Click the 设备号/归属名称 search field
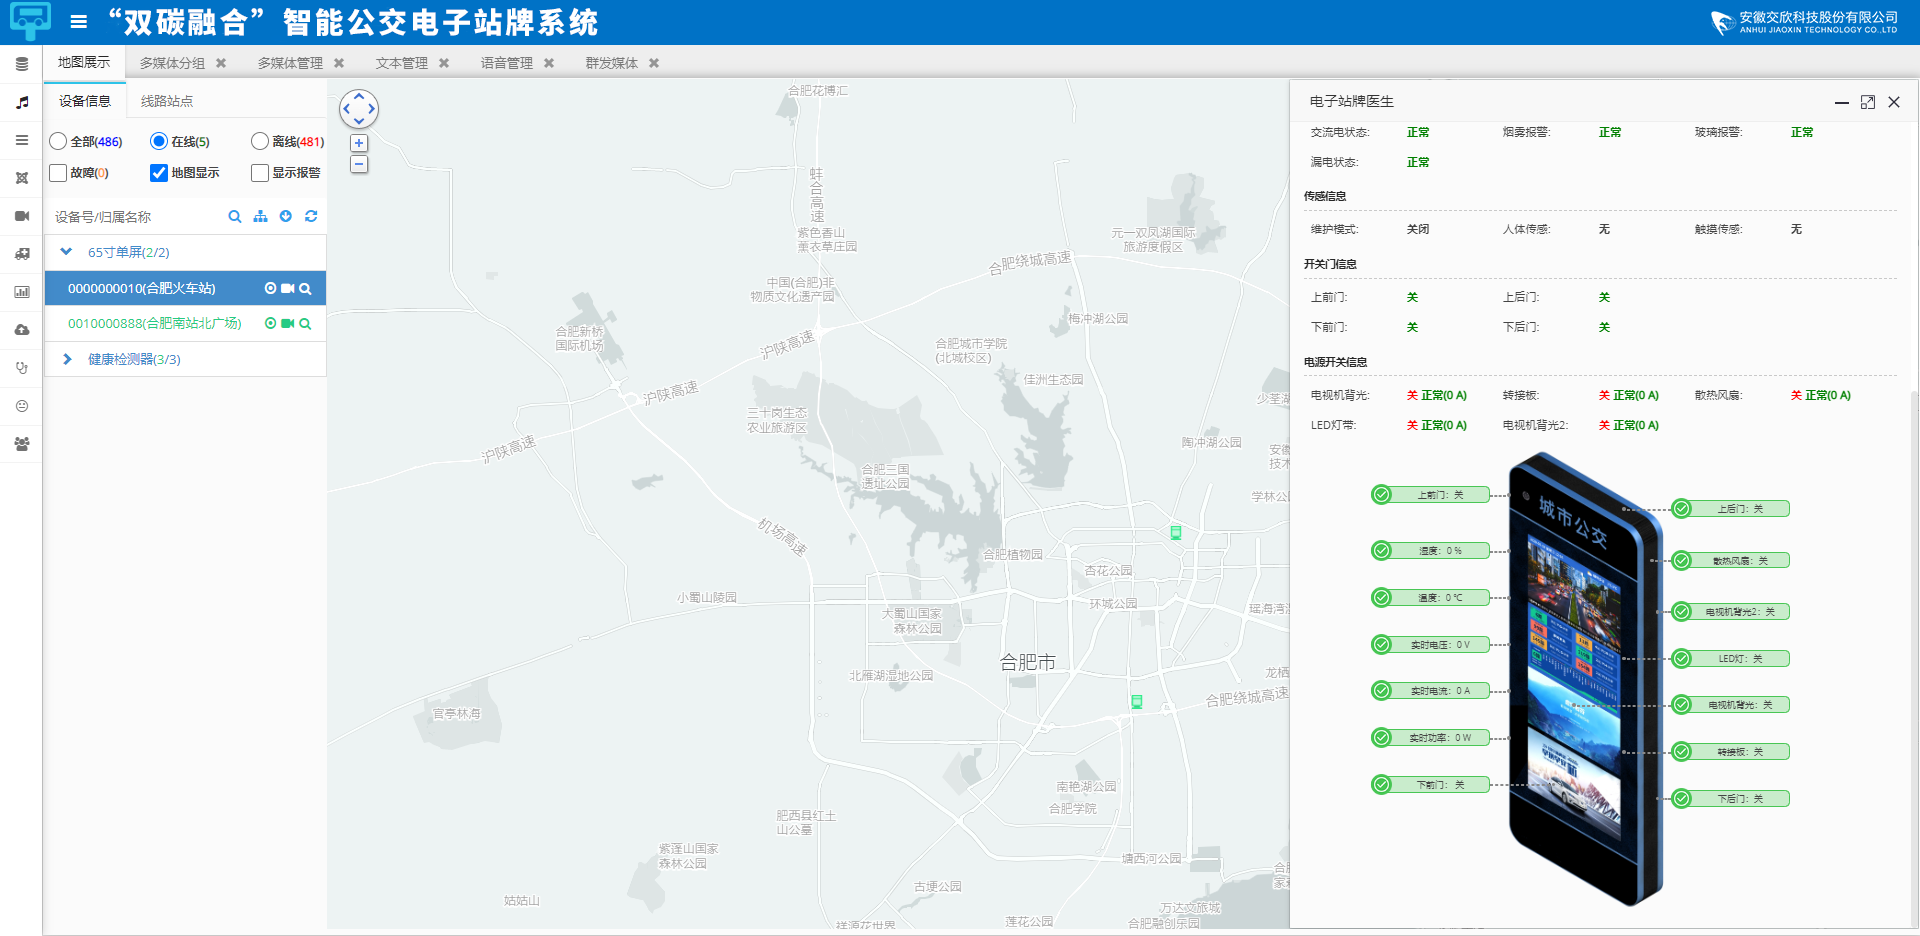This screenshot has height=936, width=1920. pyautogui.click(x=135, y=217)
